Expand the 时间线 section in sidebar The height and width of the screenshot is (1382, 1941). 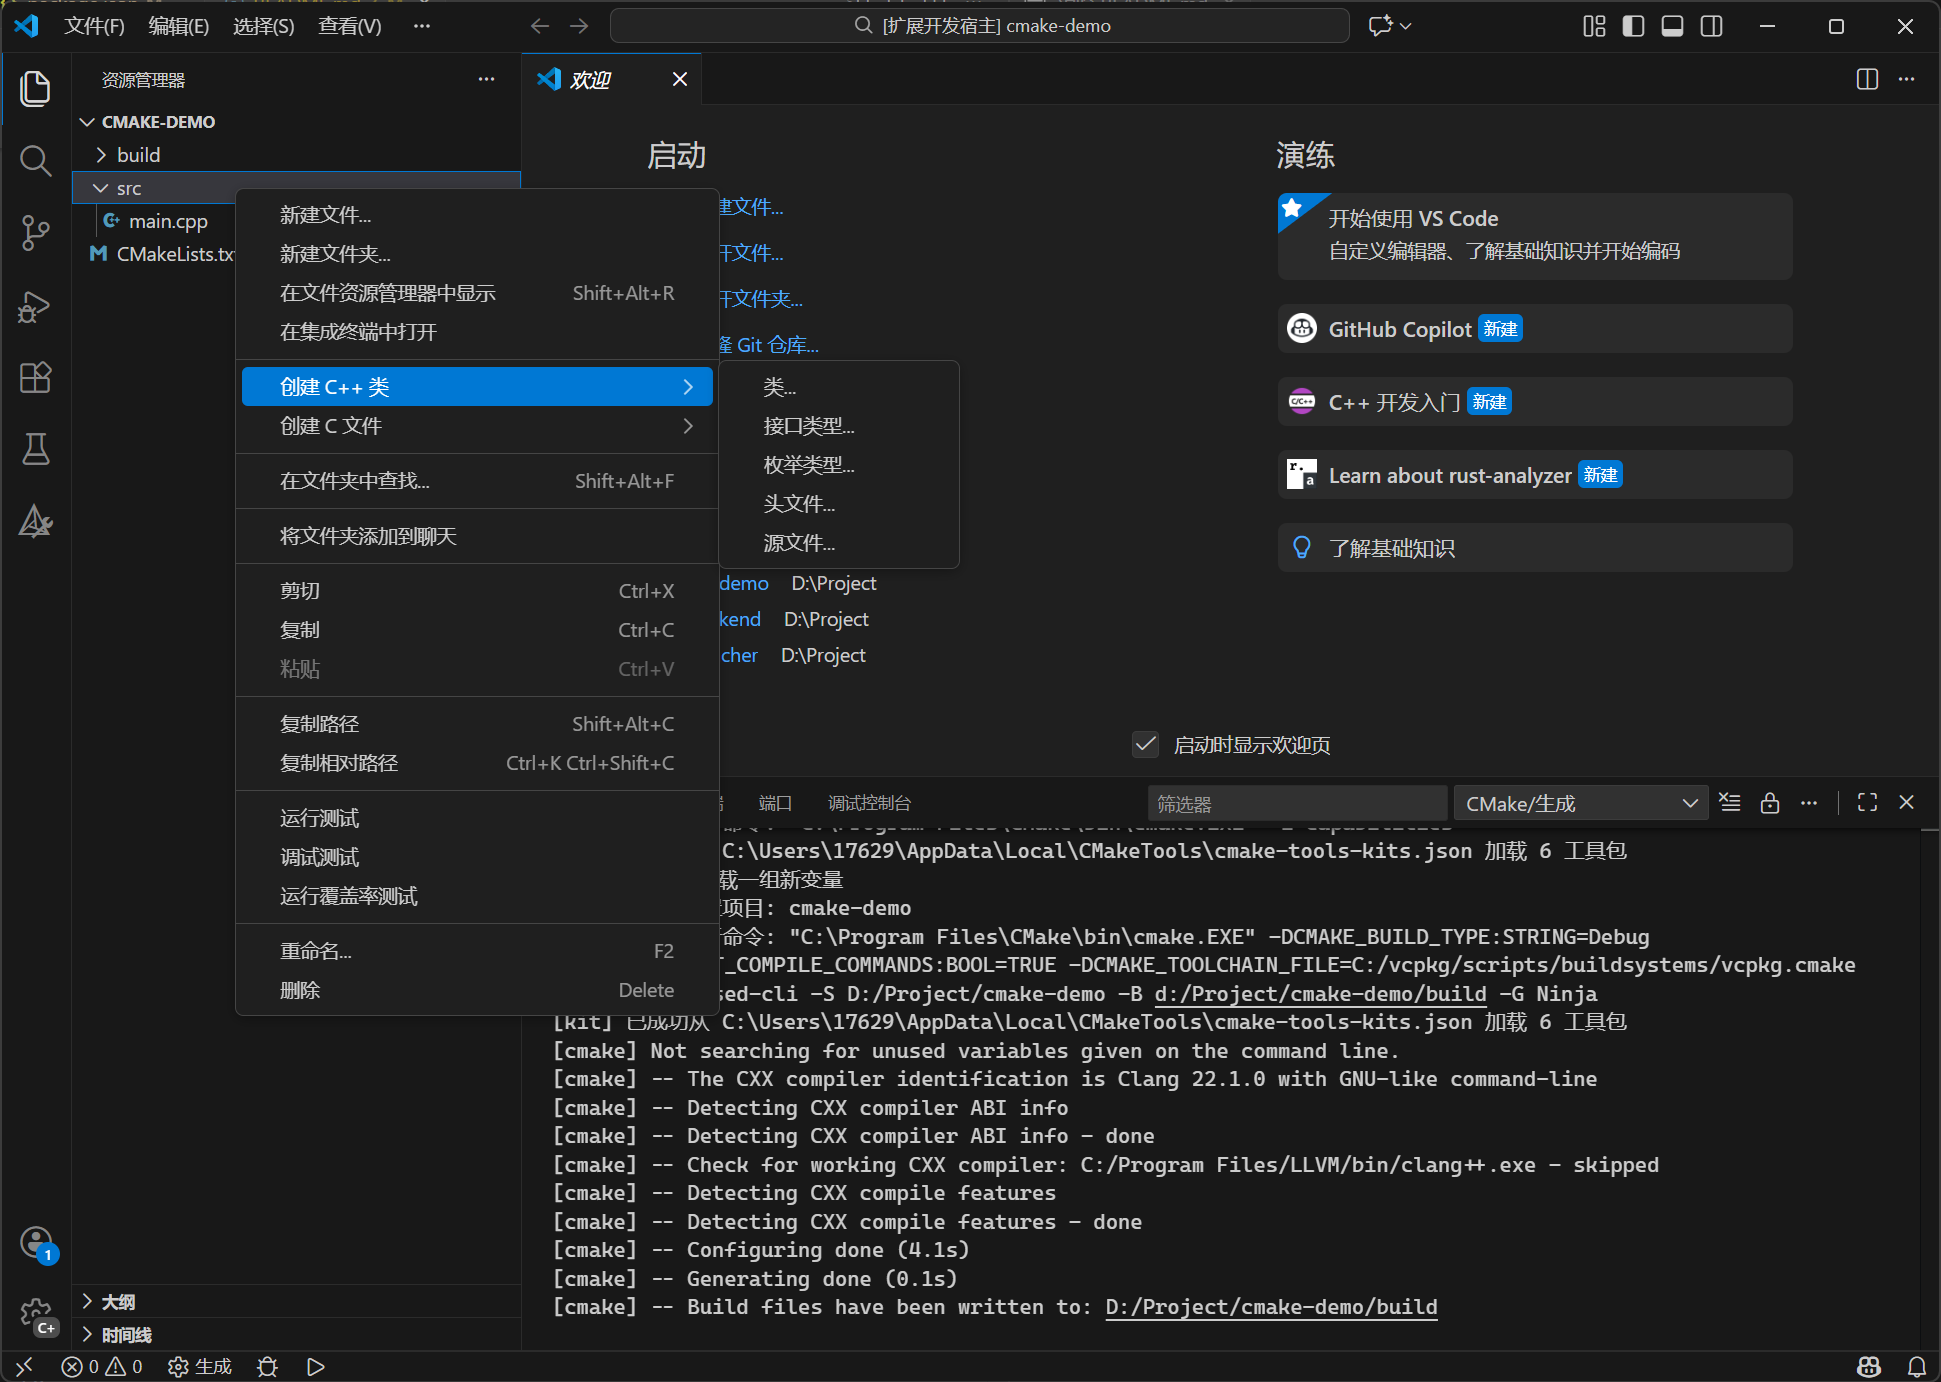pyautogui.click(x=125, y=1334)
